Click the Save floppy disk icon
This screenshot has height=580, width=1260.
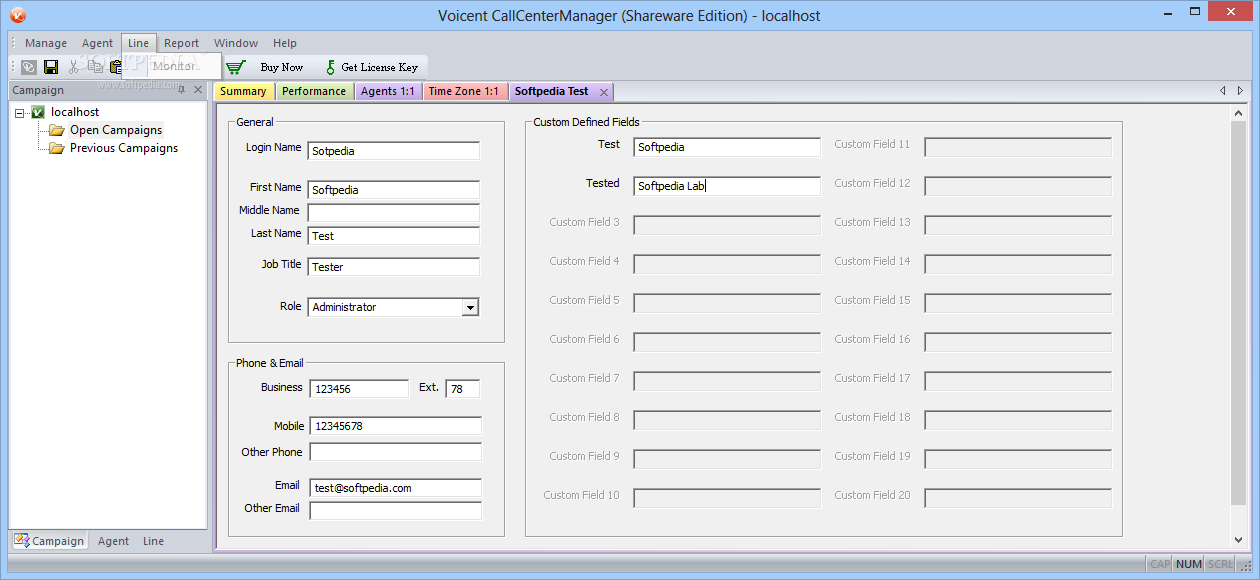tap(51, 67)
